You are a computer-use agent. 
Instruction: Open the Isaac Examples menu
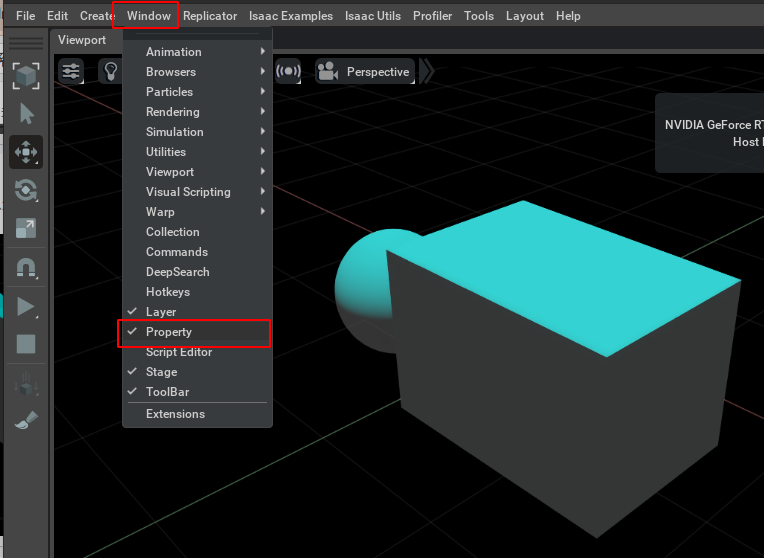click(x=291, y=16)
